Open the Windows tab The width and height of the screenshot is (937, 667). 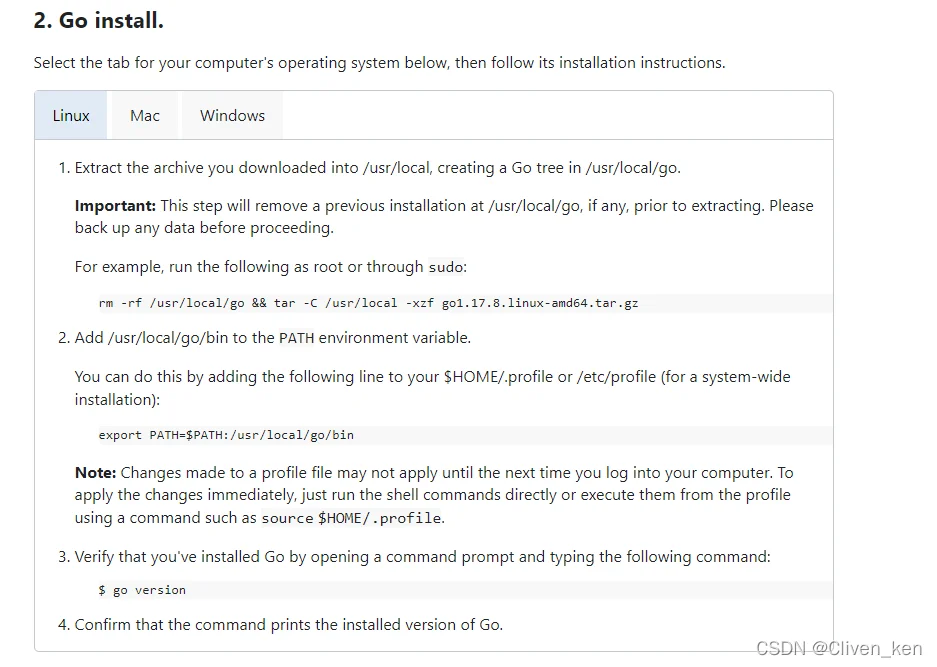click(x=232, y=115)
